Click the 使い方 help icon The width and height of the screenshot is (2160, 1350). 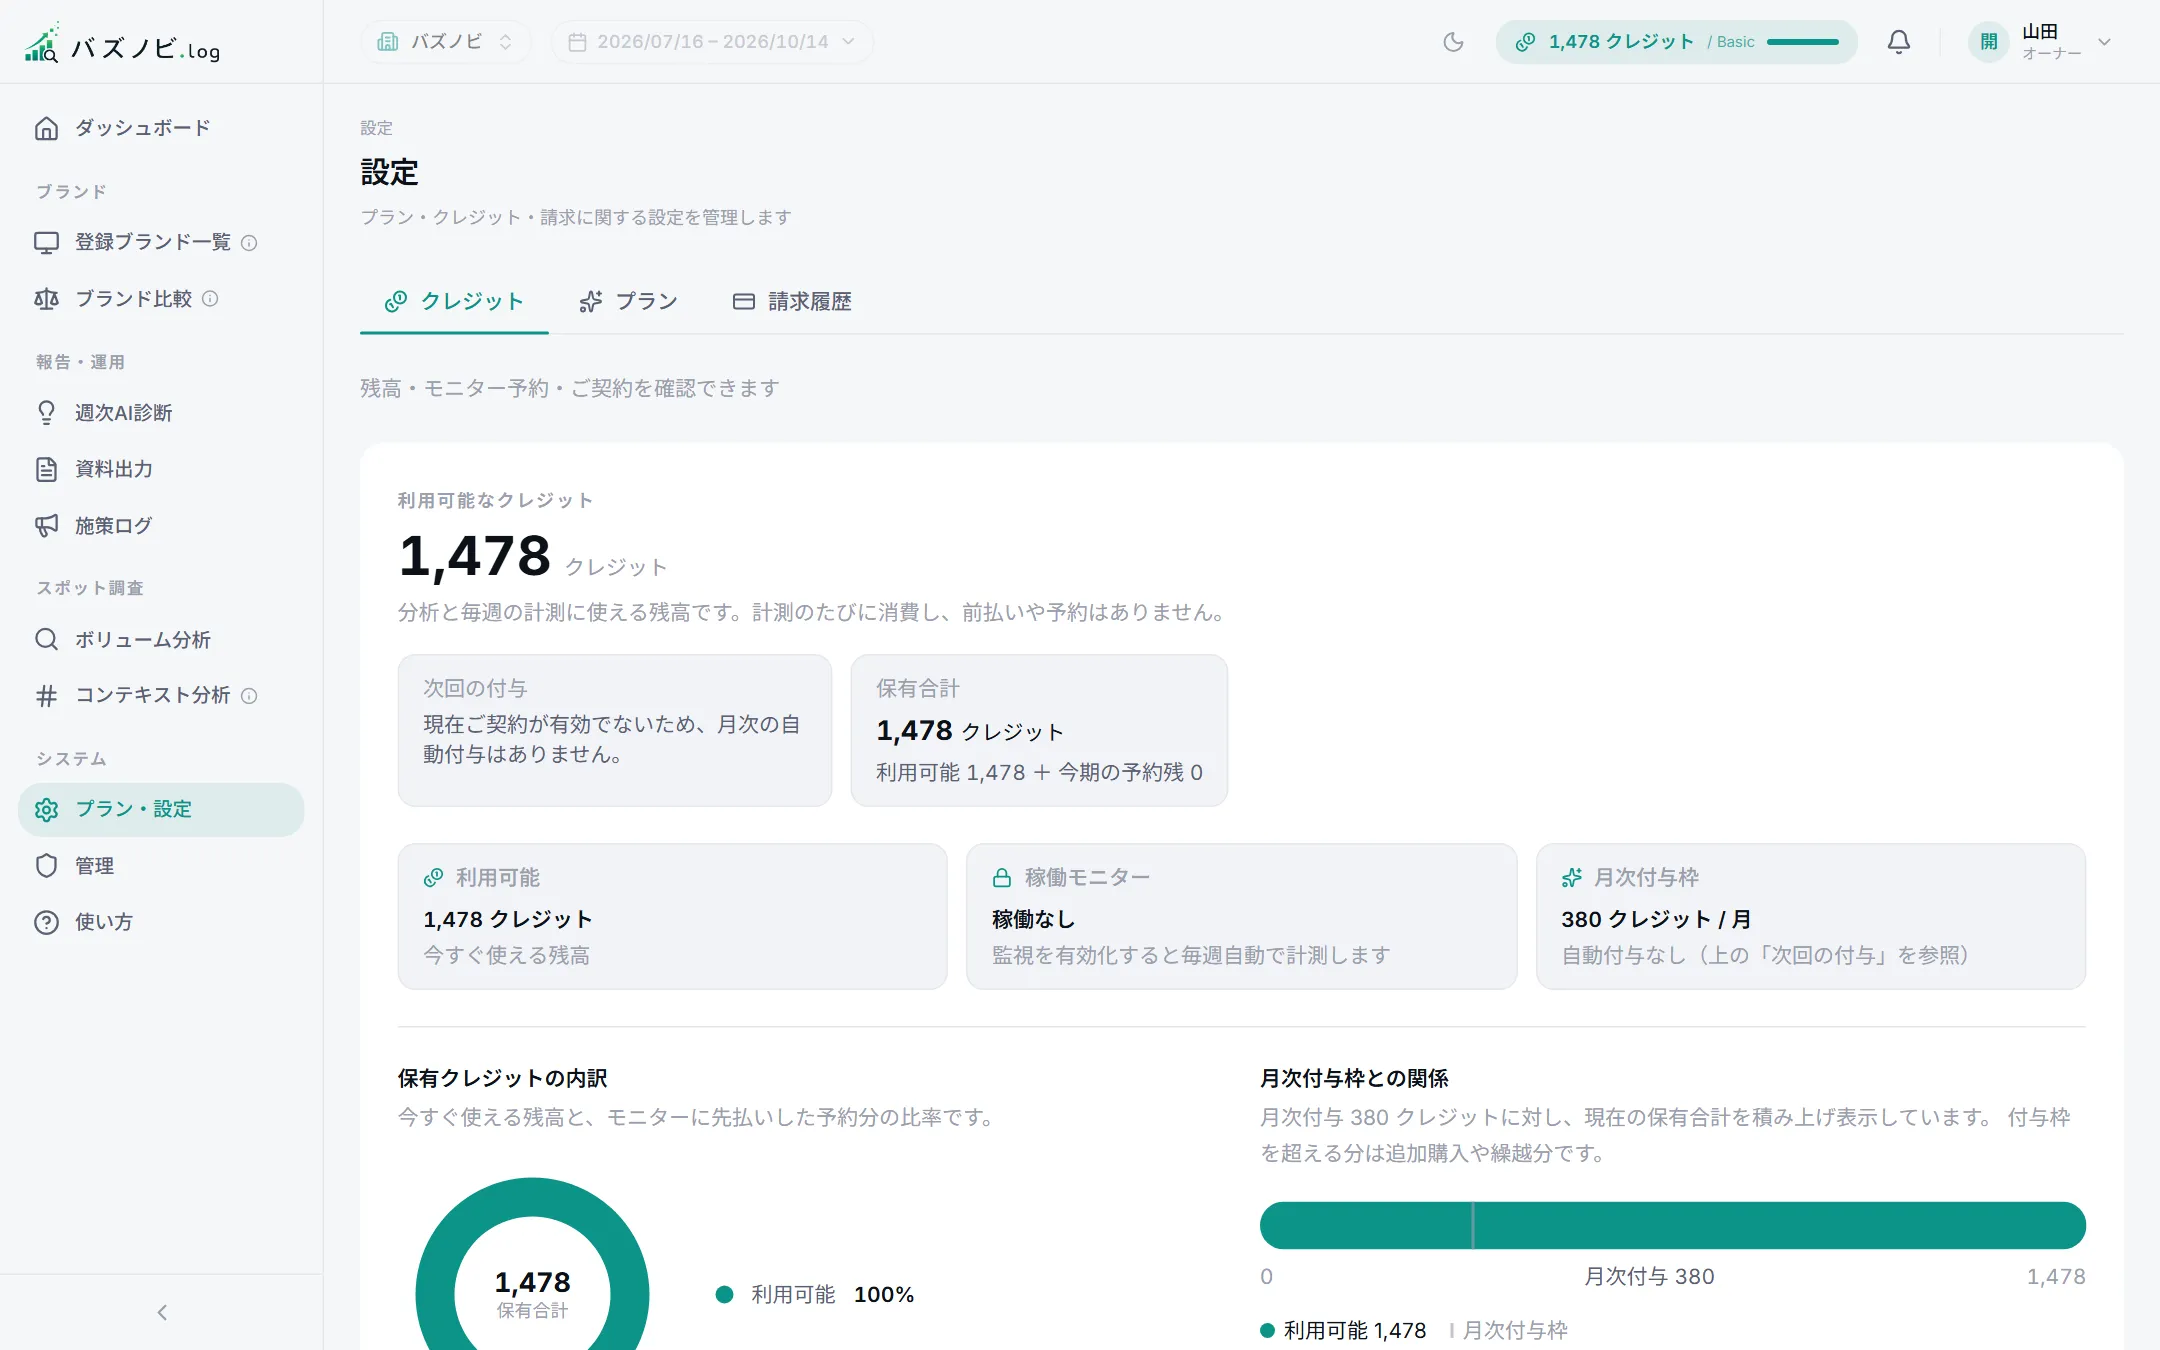point(46,922)
